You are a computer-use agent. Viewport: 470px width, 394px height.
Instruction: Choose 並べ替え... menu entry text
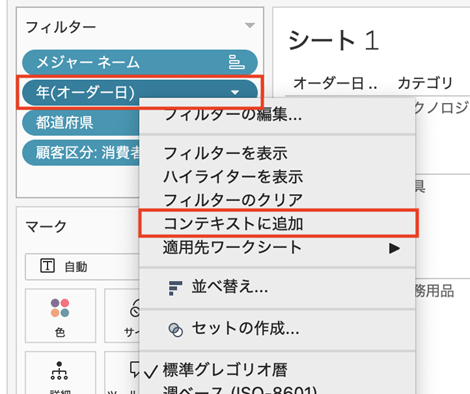(230, 287)
